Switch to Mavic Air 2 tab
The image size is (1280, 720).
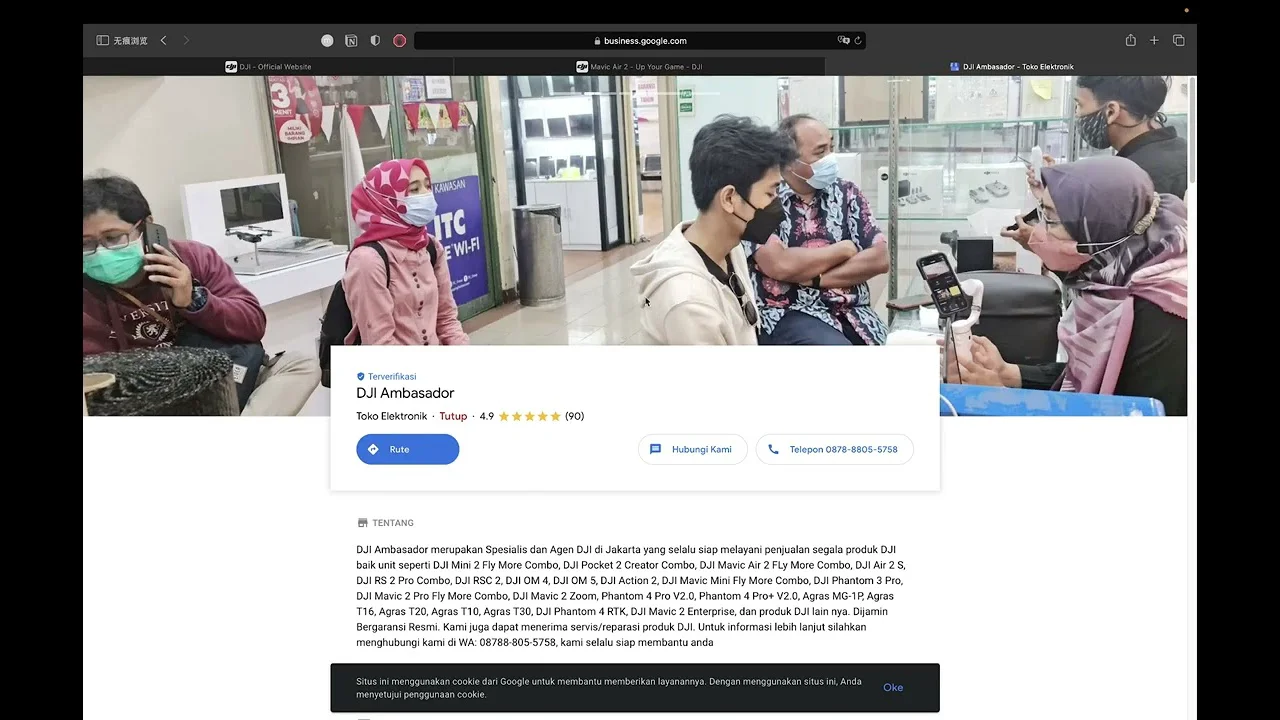pyautogui.click(x=639, y=67)
